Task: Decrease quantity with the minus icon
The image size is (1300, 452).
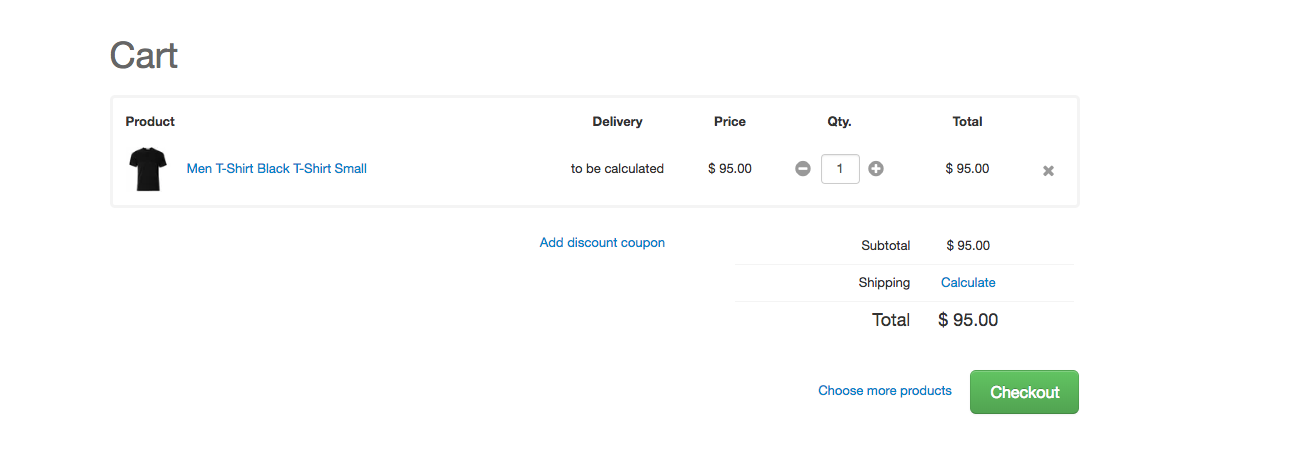Action: (x=803, y=169)
